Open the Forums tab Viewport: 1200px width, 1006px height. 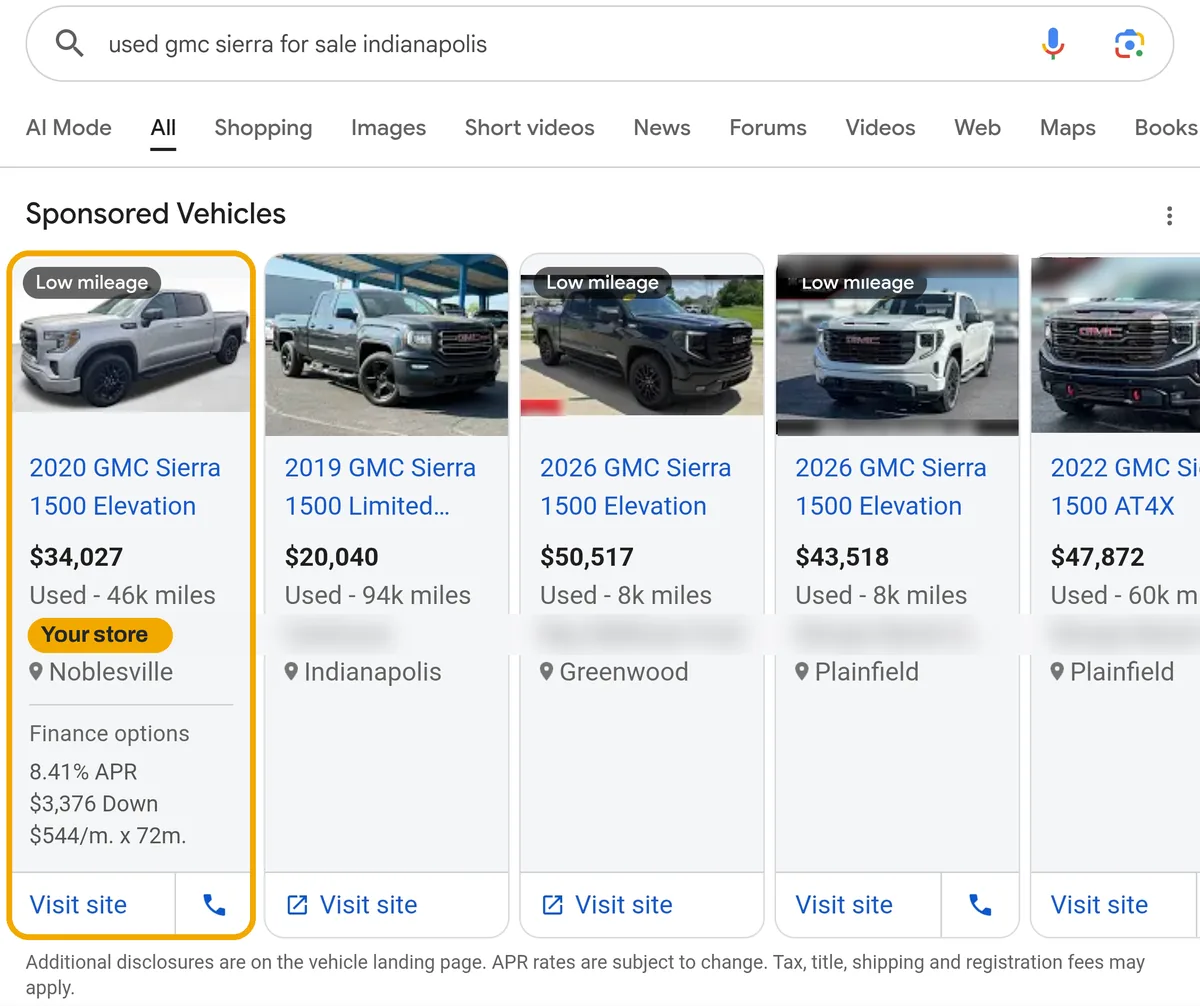(x=768, y=128)
